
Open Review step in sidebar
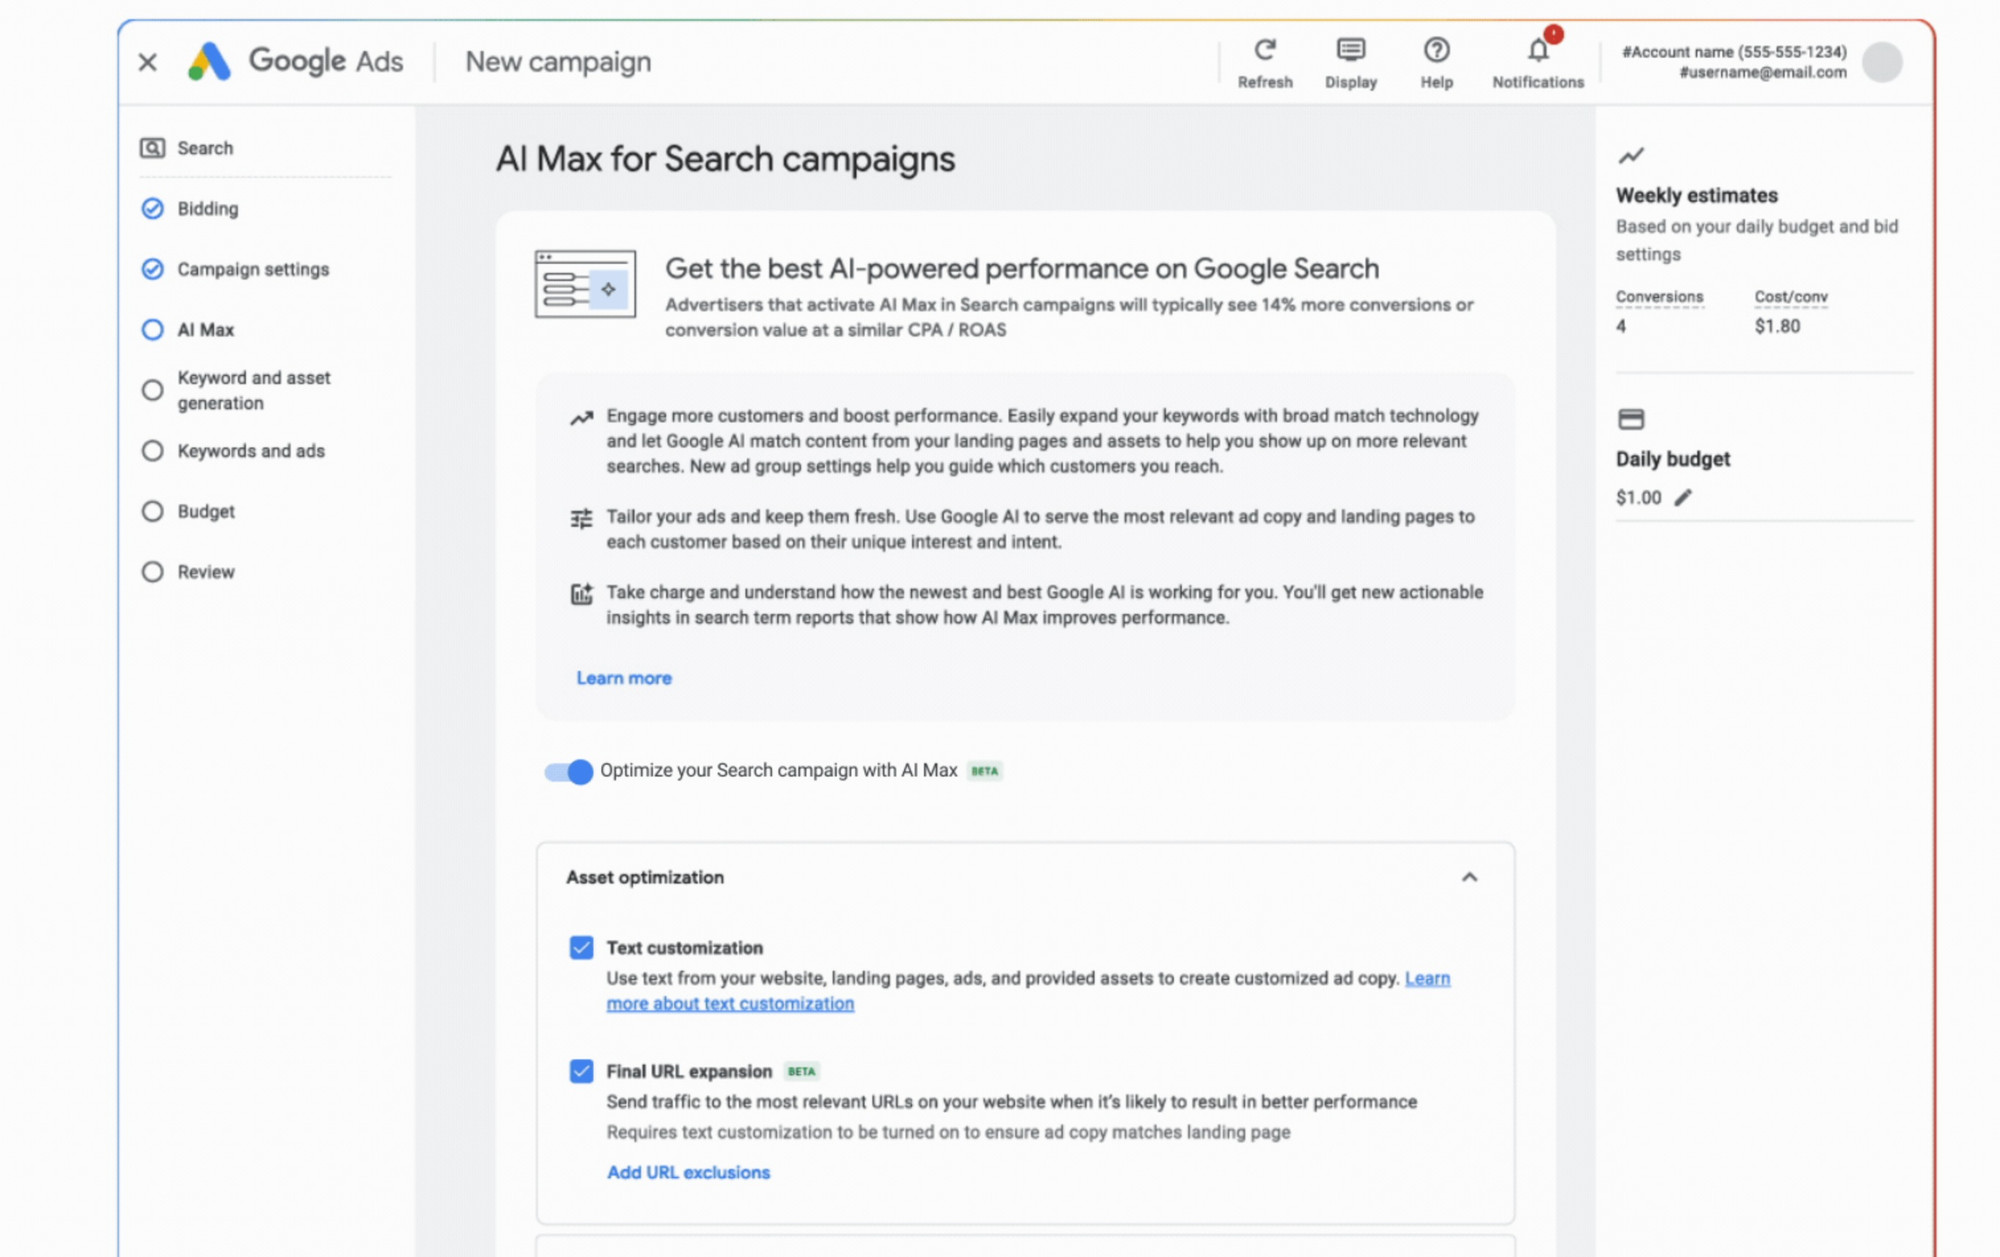206,572
